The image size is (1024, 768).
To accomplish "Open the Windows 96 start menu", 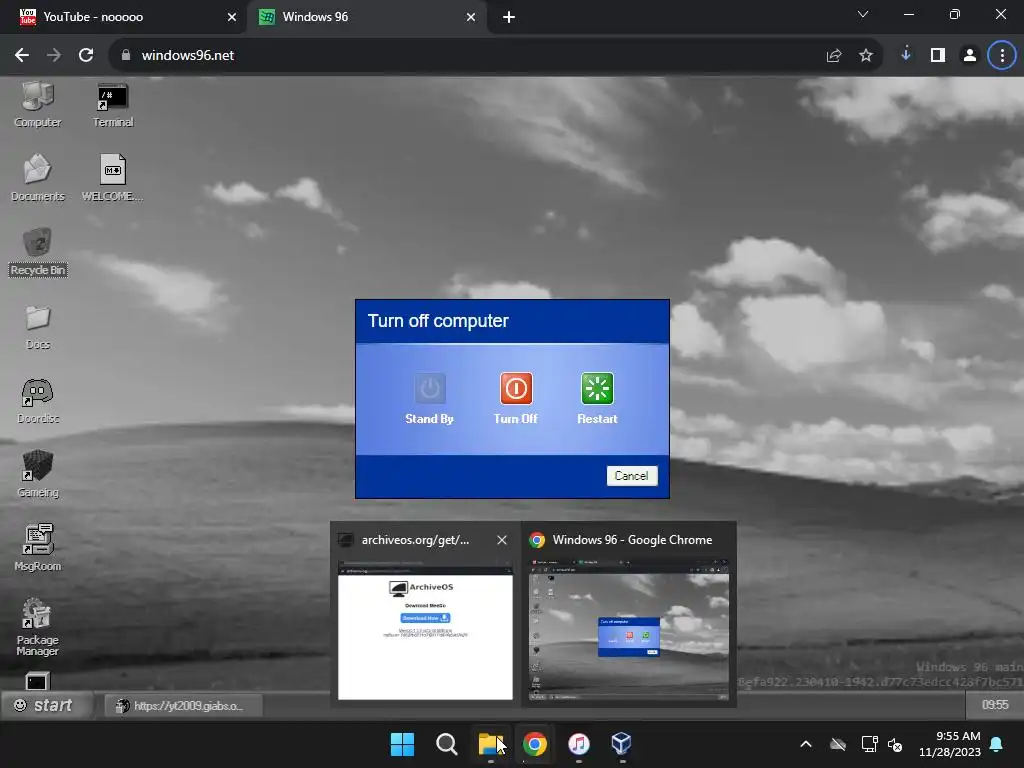I will pos(44,705).
